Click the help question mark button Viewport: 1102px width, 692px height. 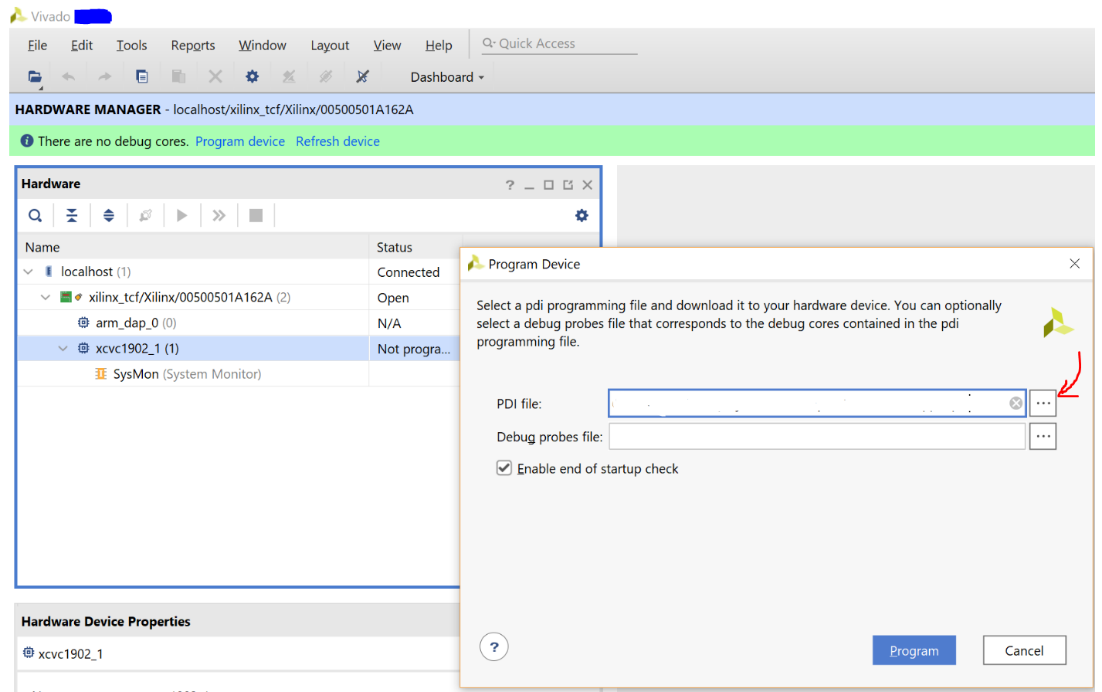[x=494, y=647]
